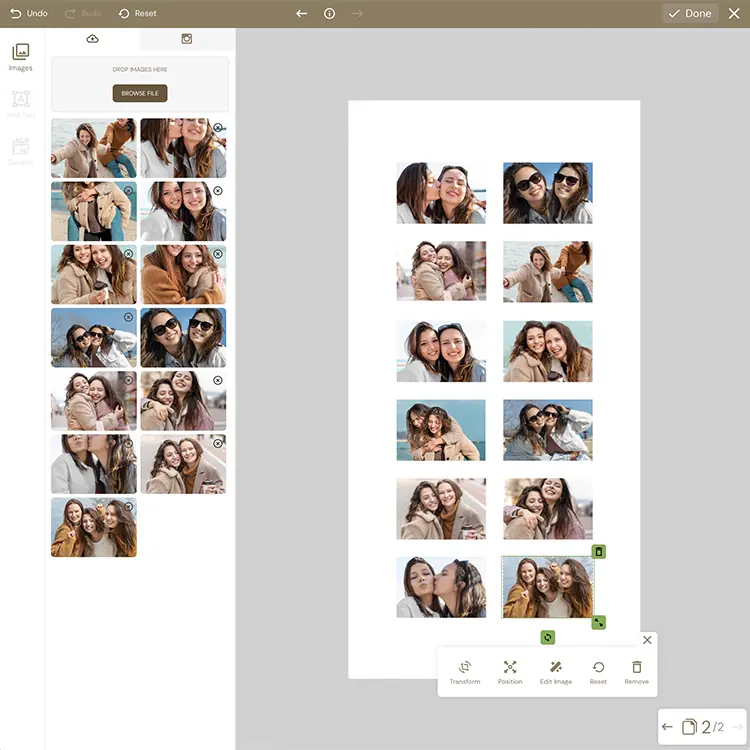Select the plaid headband kiss photo on canvas
The image size is (750, 750).
point(441,587)
